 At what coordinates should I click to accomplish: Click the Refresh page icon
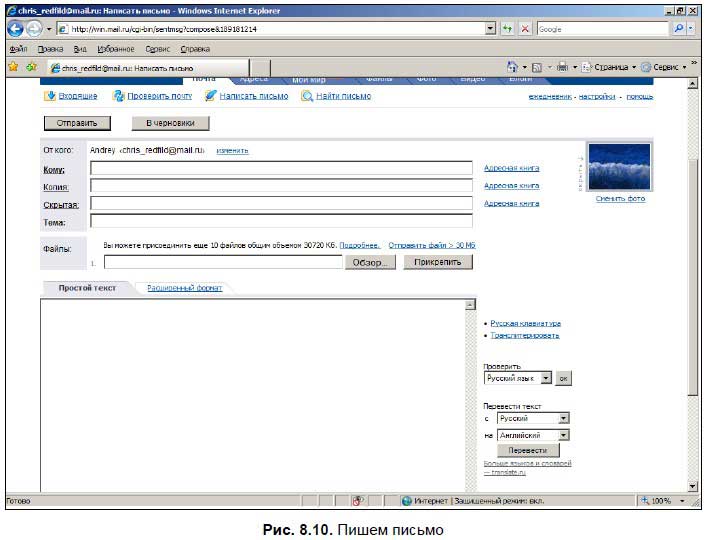[x=508, y=29]
